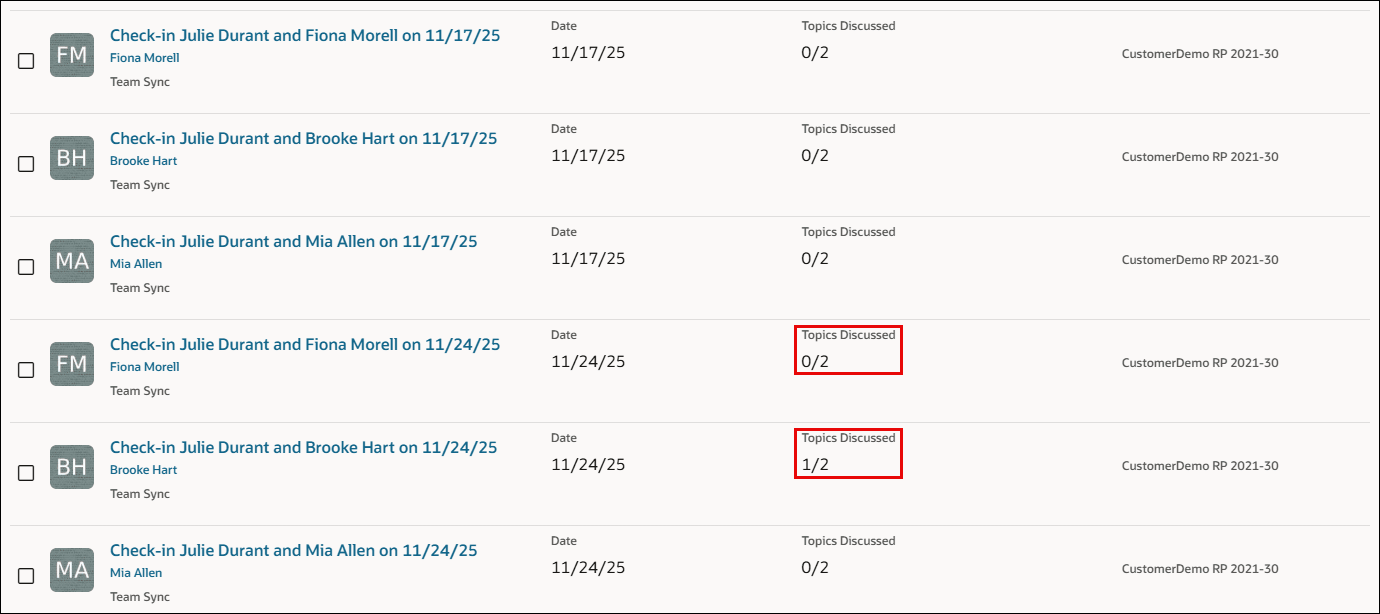Screen dimensions: 1380x614
Task: Click the BH avatar for the 11/24/25 check-in
Action: [x=72, y=467]
